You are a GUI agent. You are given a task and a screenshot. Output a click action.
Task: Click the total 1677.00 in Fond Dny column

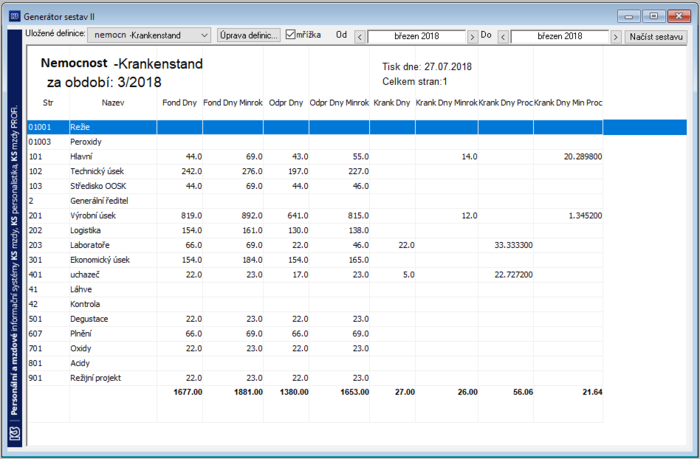(188, 392)
